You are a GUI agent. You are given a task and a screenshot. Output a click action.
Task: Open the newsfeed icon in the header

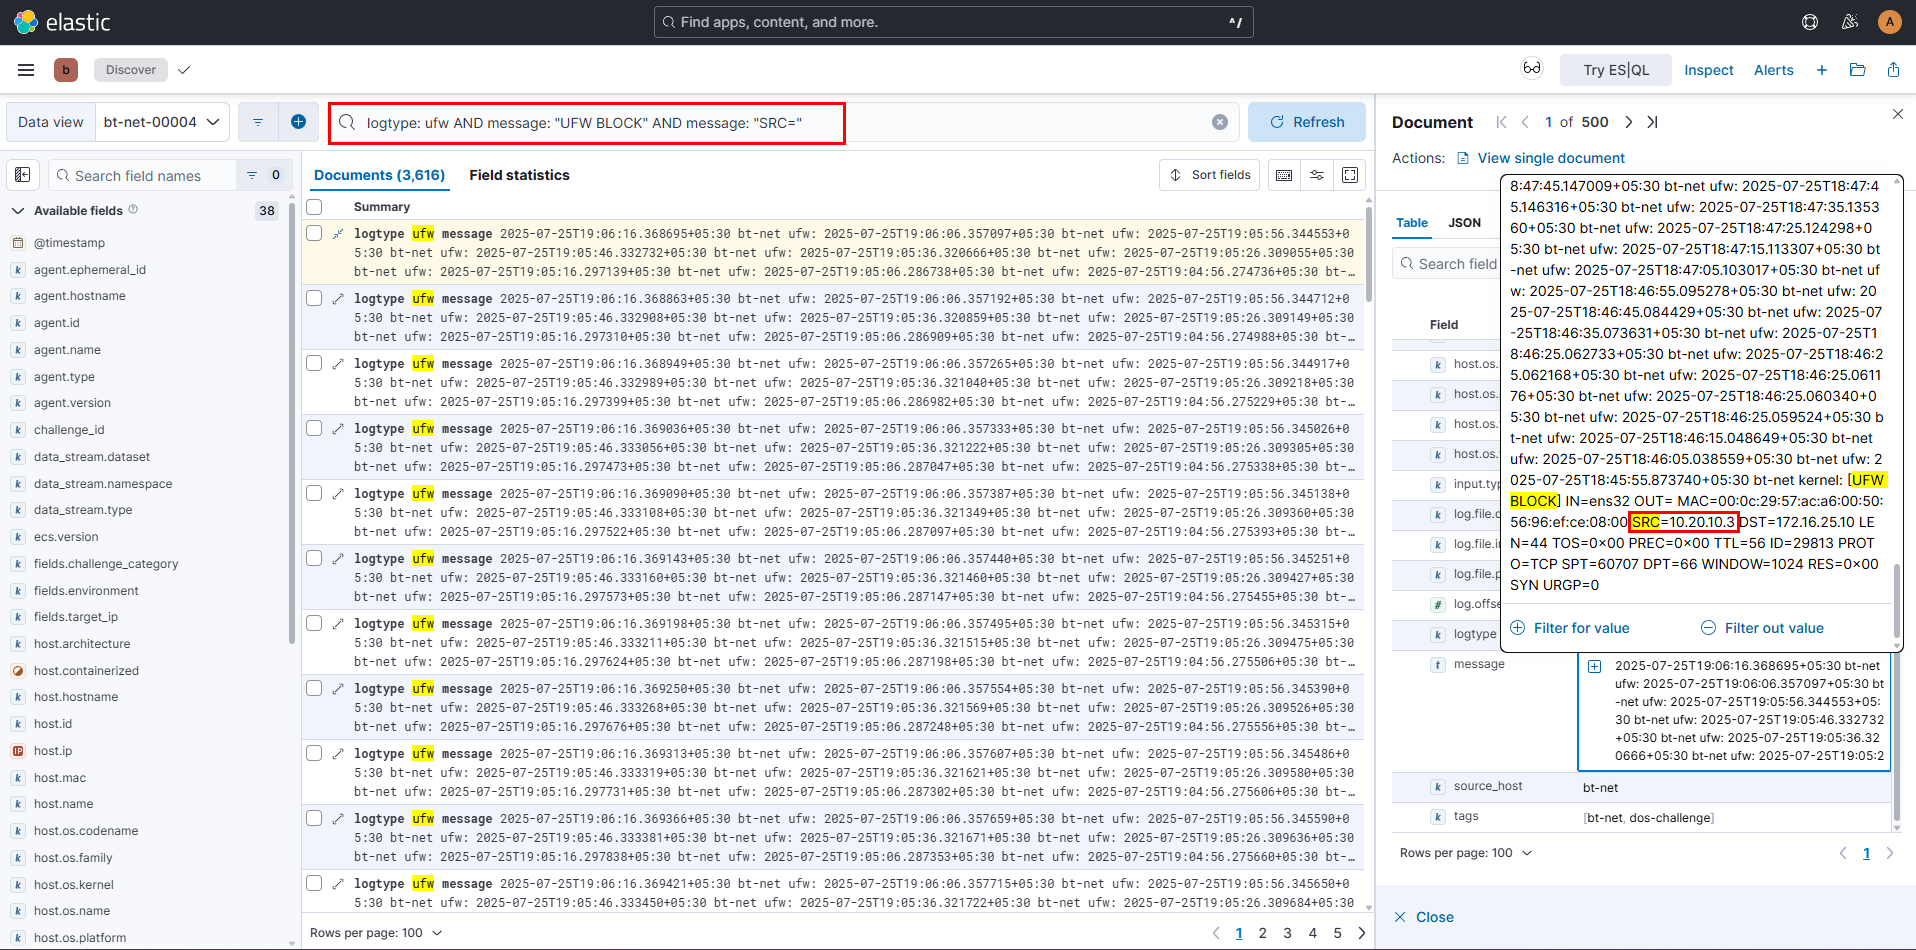click(1850, 22)
